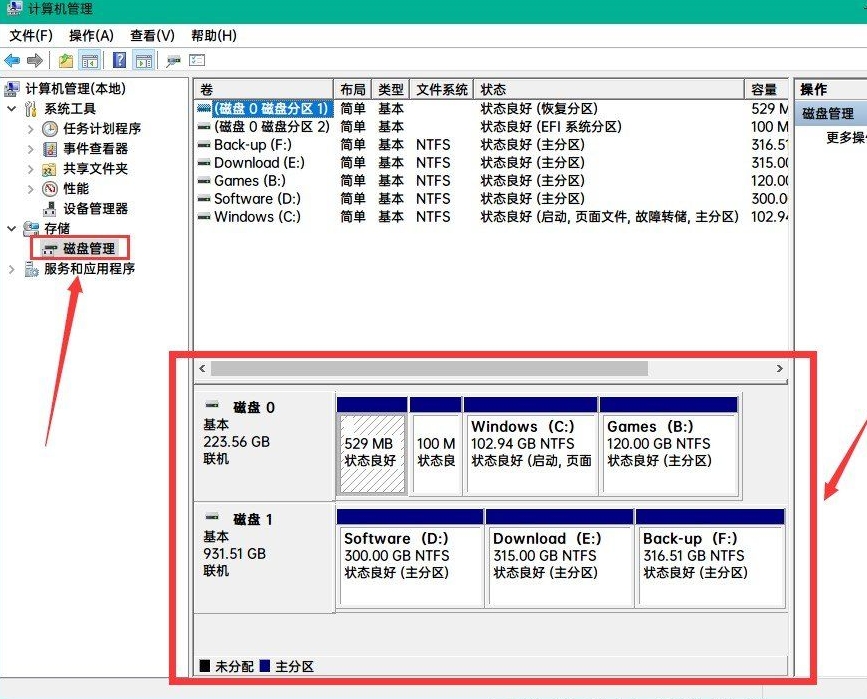The height and width of the screenshot is (699, 867).
Task: Click the Properties checklist toolbar icon
Action: 197,60
